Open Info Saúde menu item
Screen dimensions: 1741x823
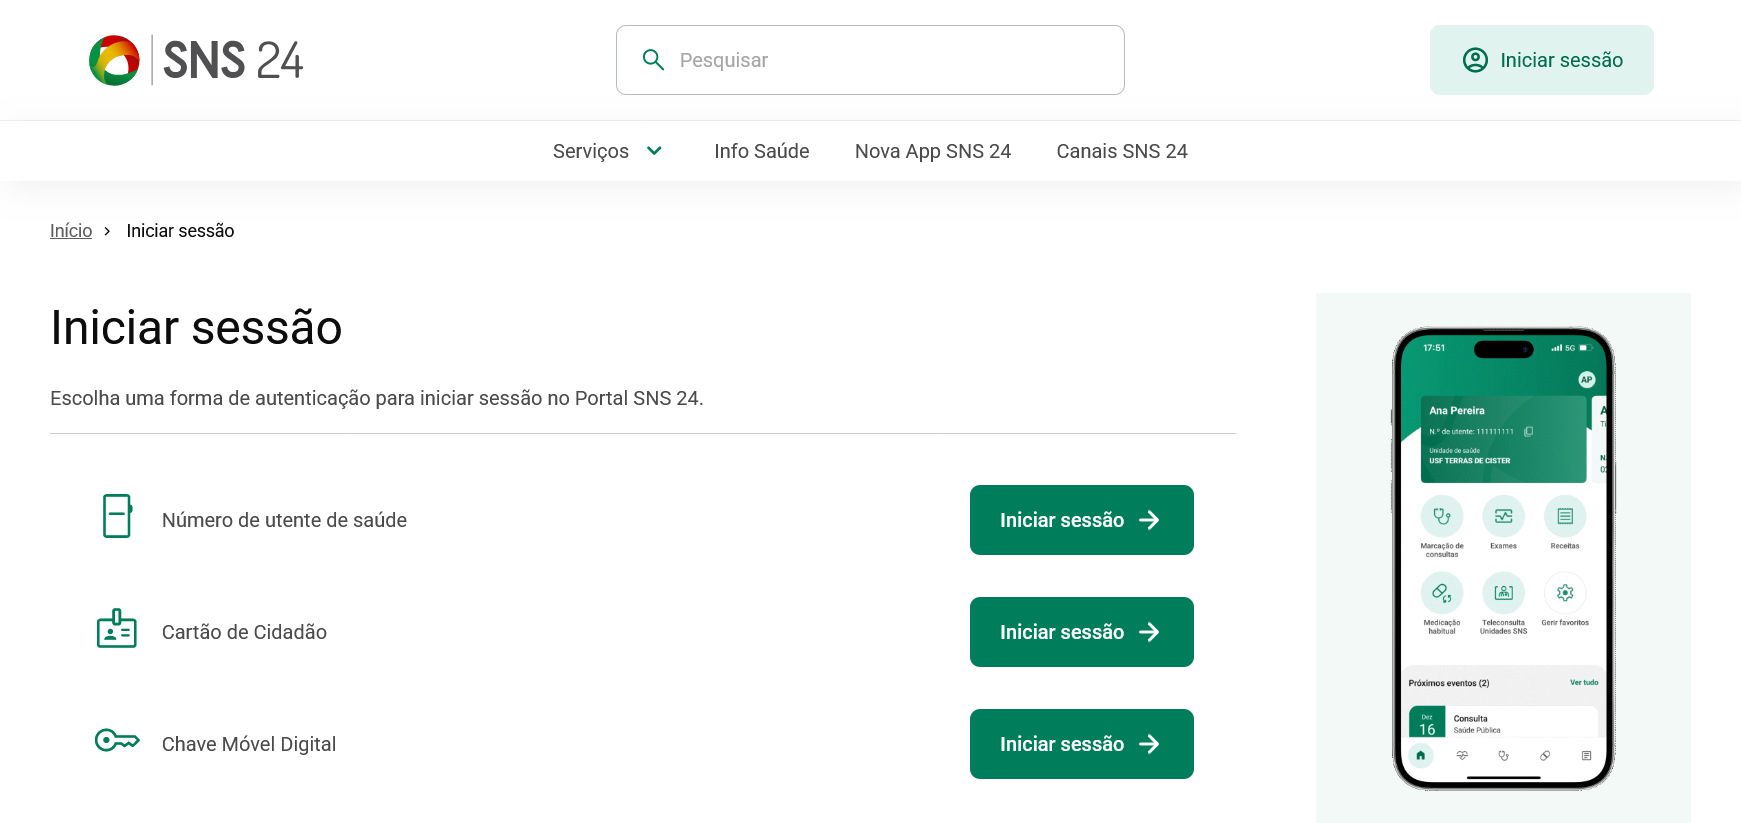click(761, 151)
